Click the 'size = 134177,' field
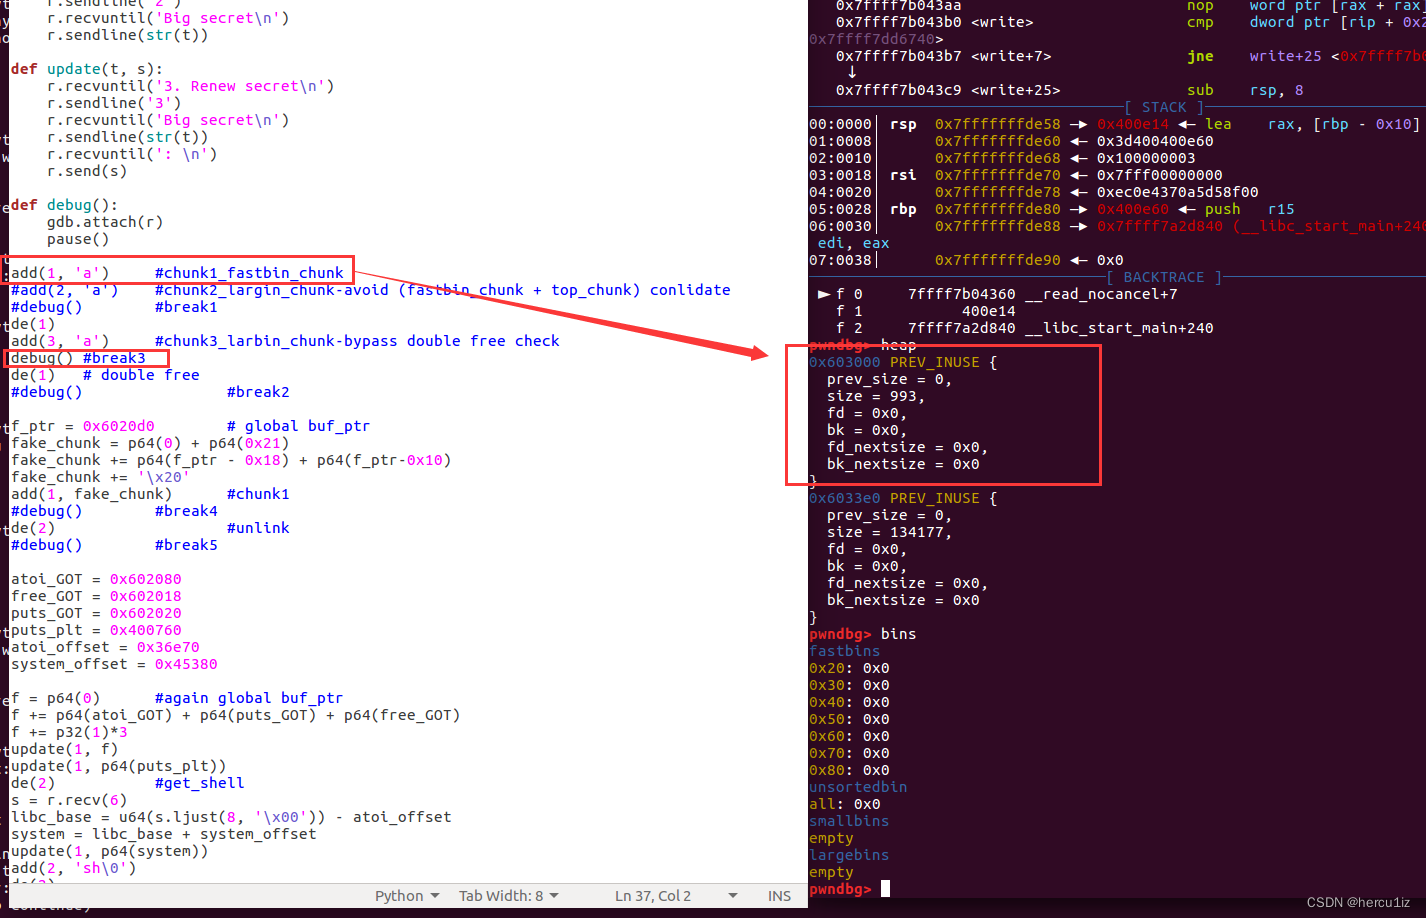Viewport: 1426px width, 918px height. [x=890, y=532]
